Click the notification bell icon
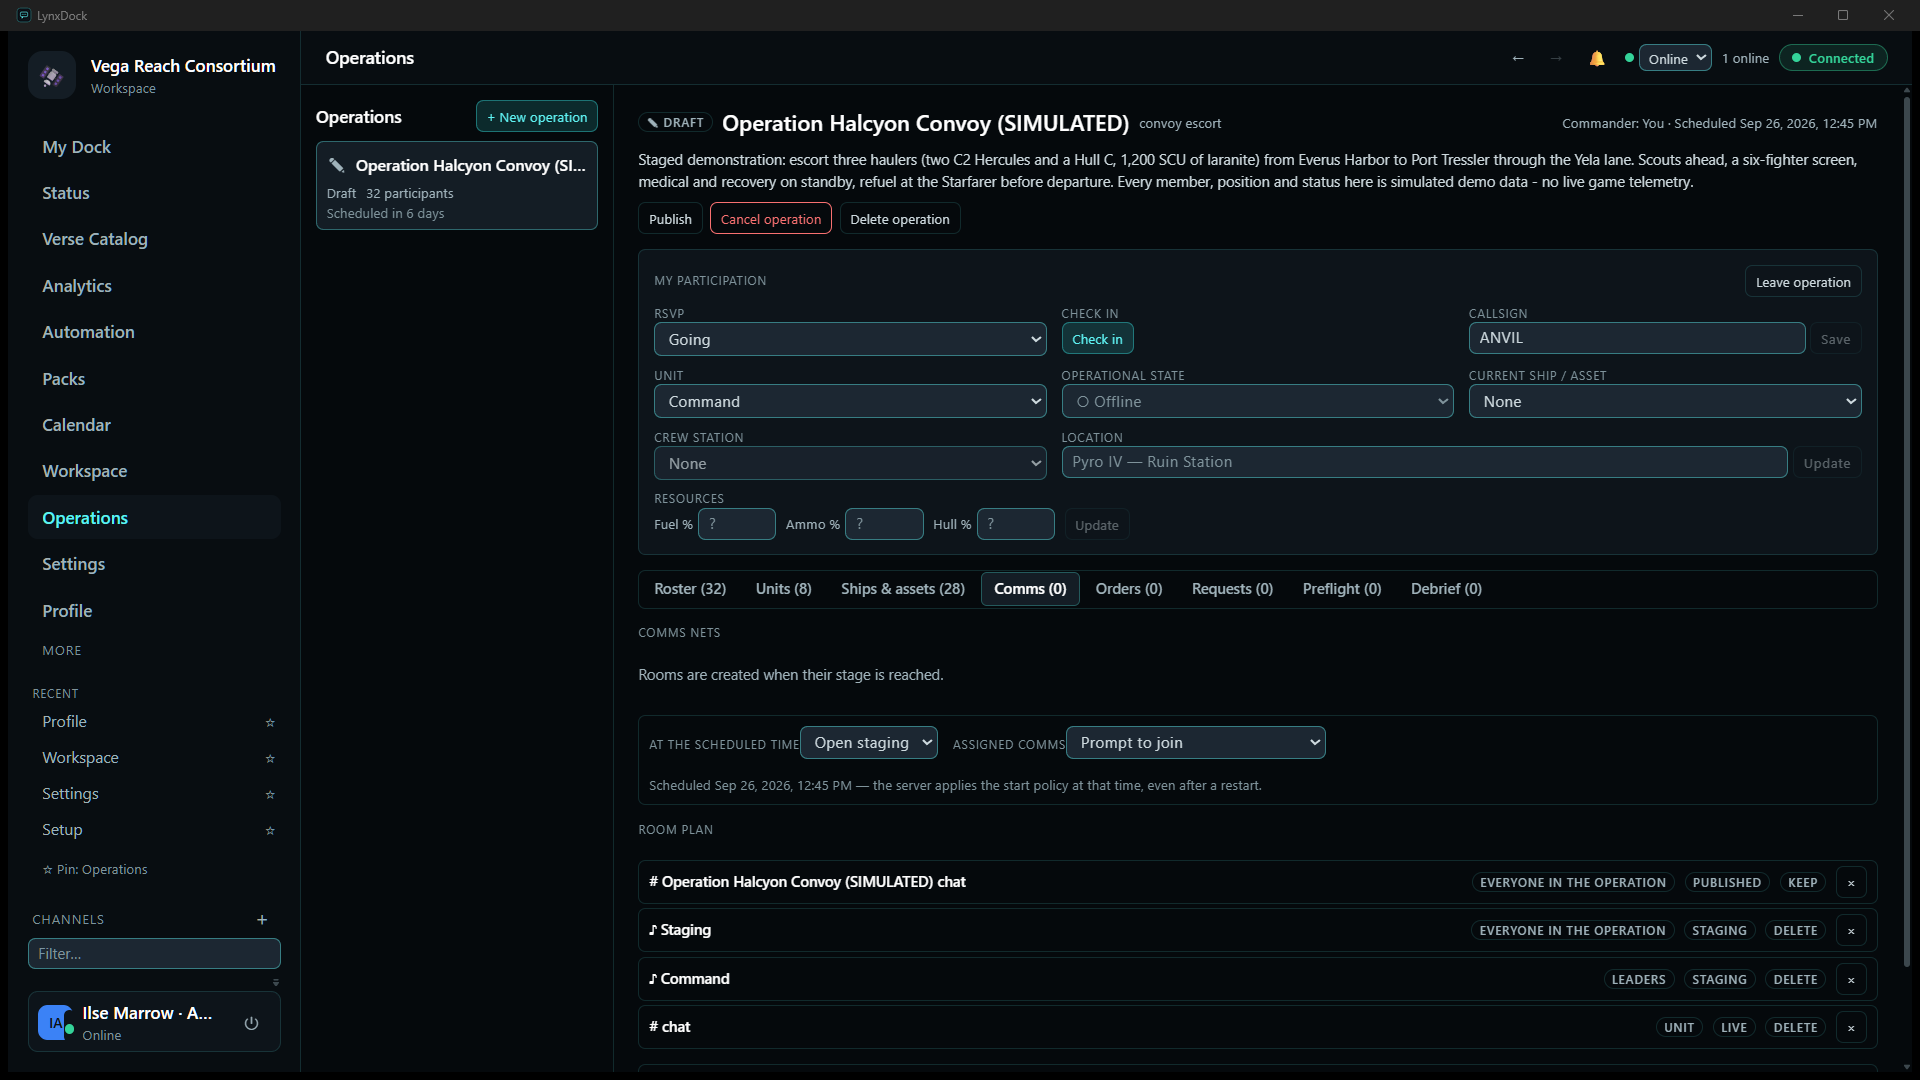The width and height of the screenshot is (1920, 1080). [x=1597, y=59]
